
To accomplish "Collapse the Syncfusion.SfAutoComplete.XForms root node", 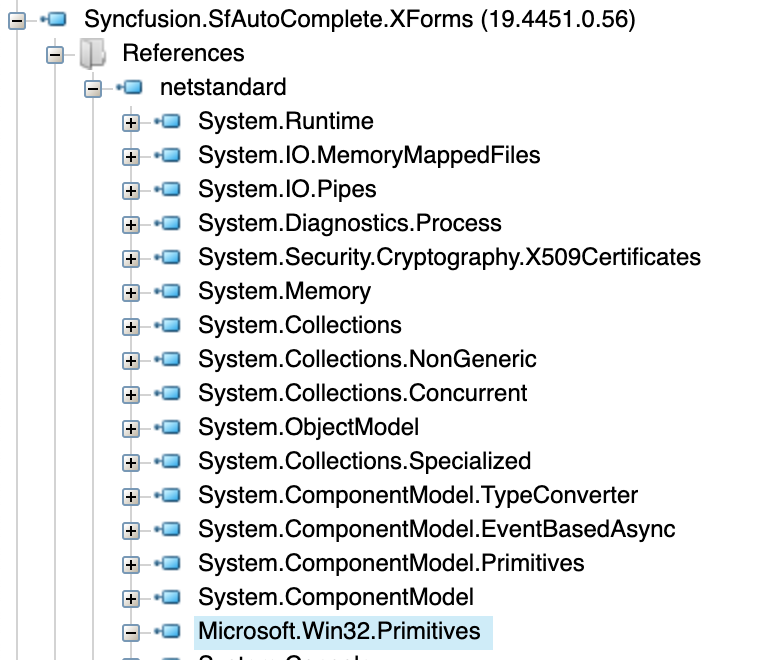I will (17, 21).
